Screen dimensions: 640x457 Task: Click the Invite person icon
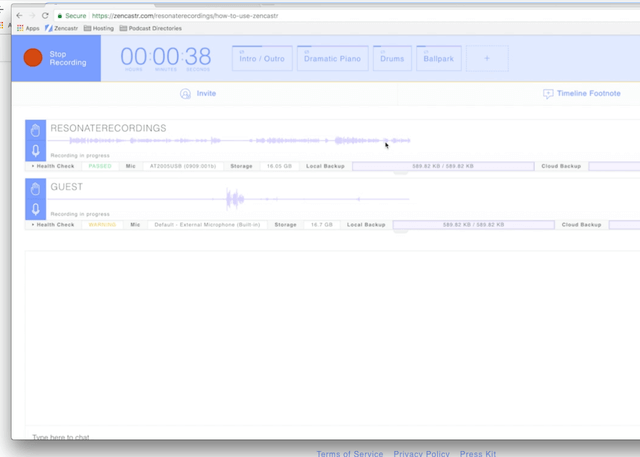(x=185, y=94)
